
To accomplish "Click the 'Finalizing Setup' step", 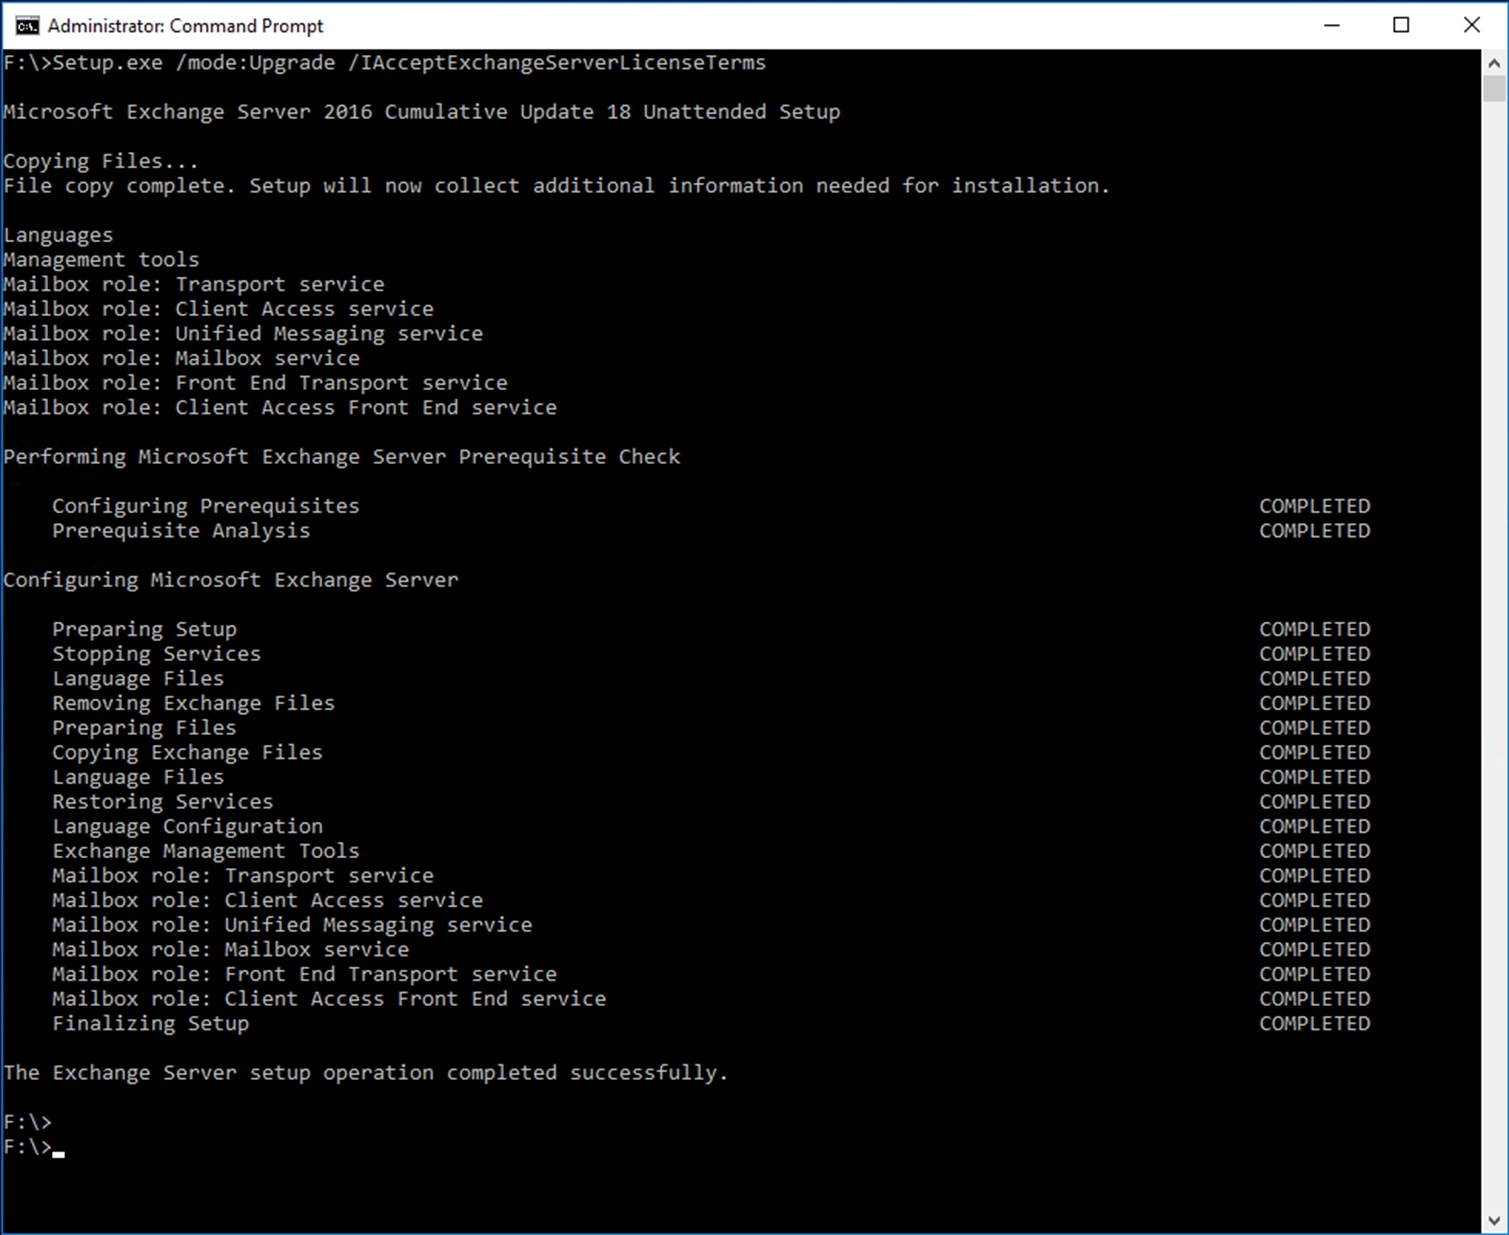I will tap(151, 1024).
